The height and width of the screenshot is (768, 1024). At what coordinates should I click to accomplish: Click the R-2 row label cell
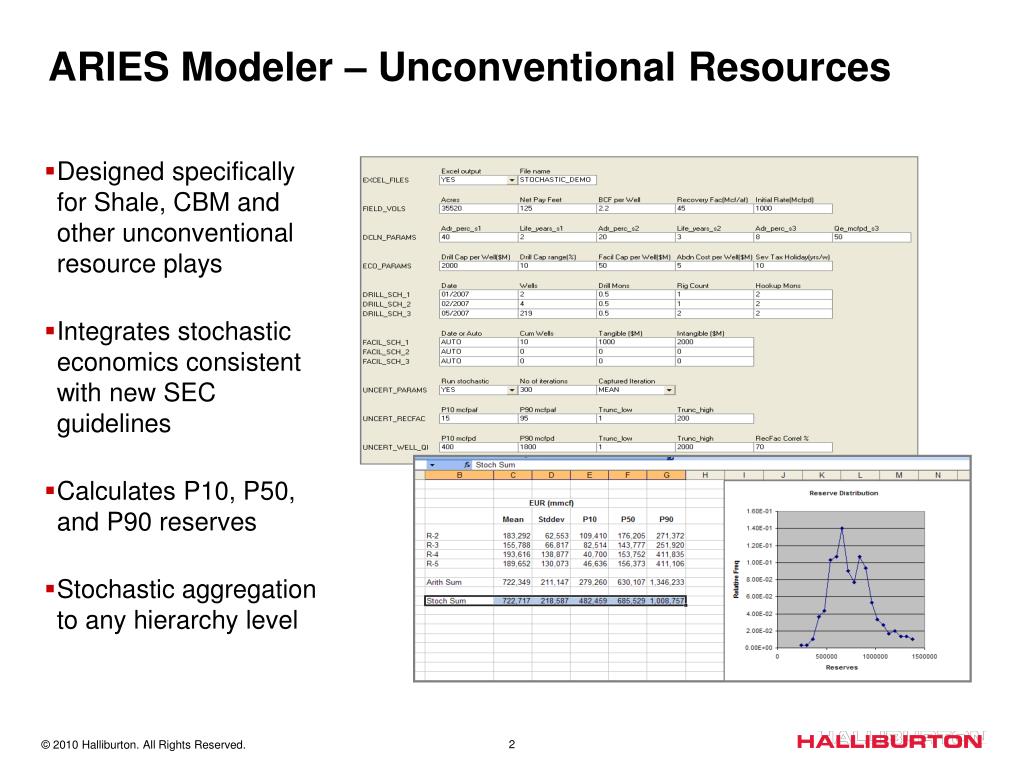coord(459,536)
